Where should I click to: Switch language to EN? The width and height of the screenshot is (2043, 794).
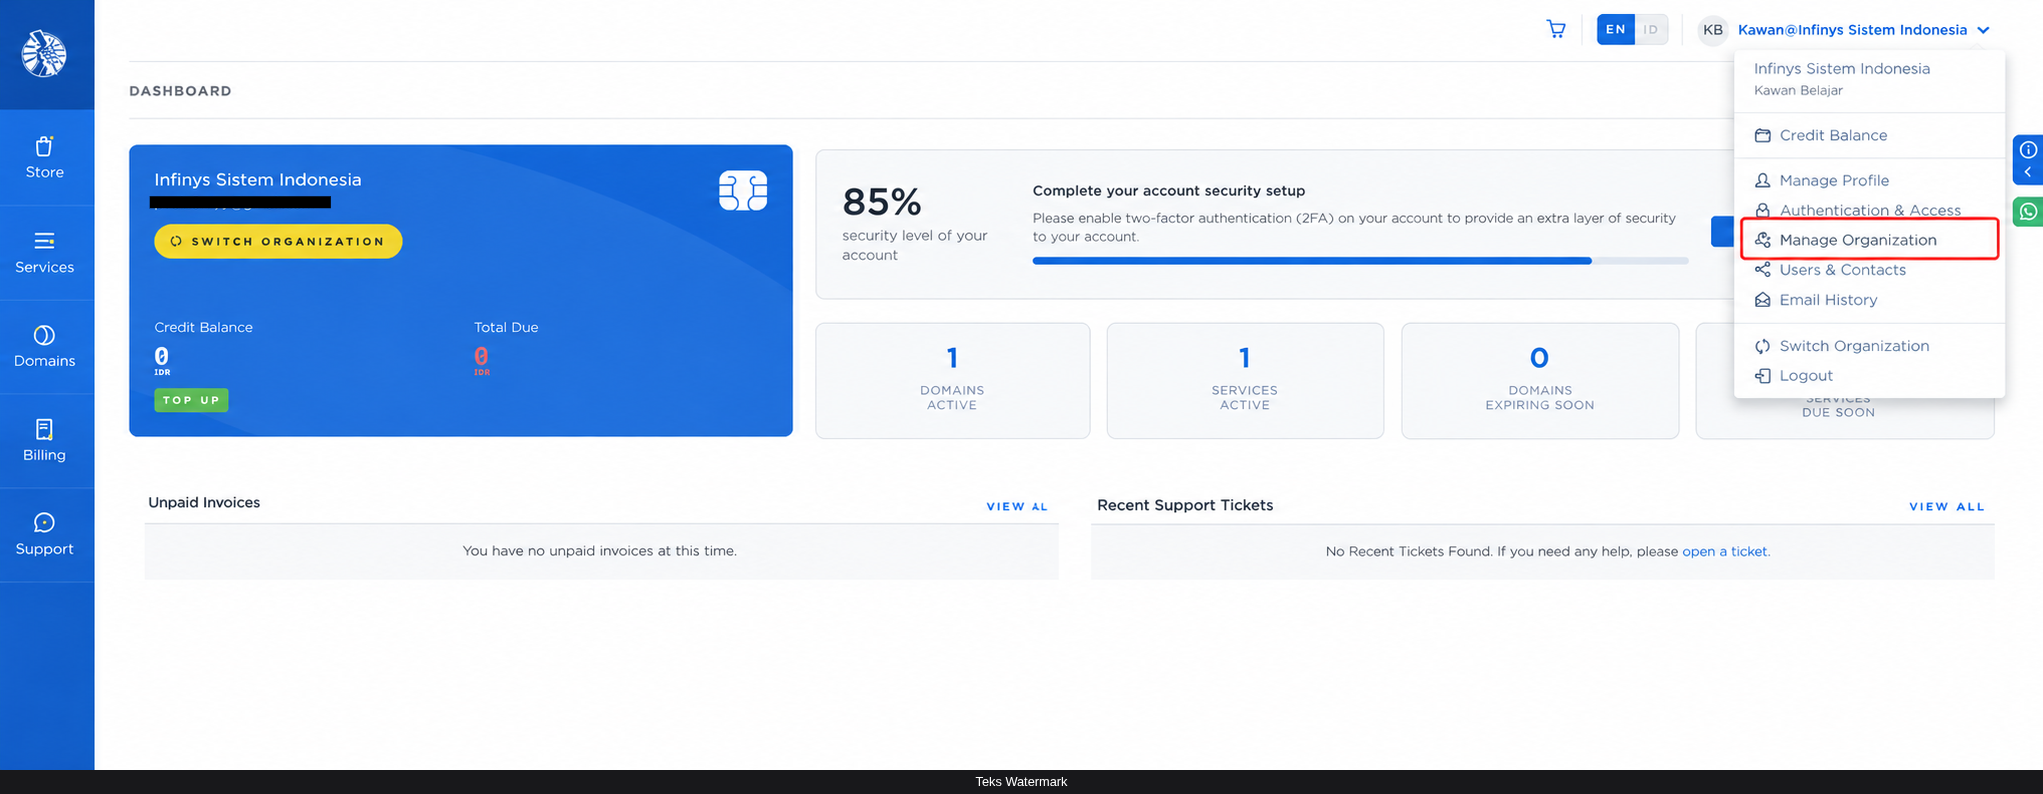coord(1615,29)
